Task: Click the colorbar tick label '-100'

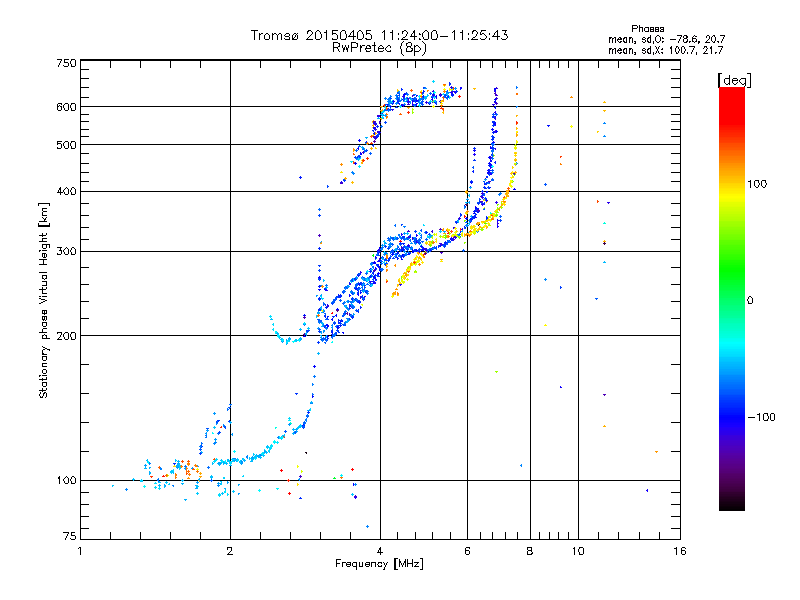Action: 761,417
